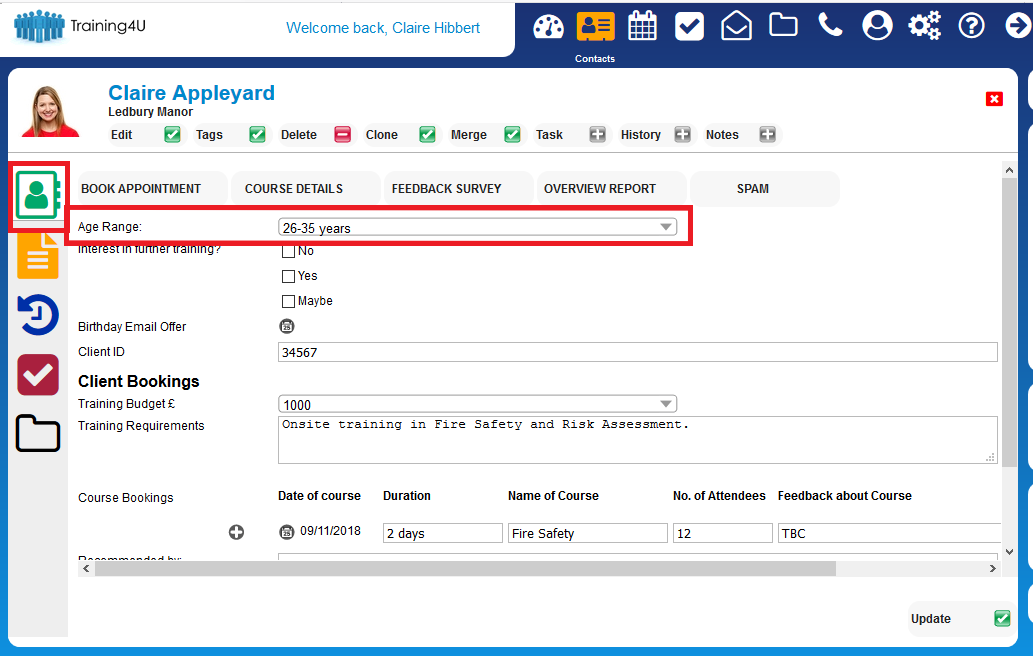The width and height of the screenshot is (1033, 656).
Task: Open the user profile icon
Action: tap(877, 26)
